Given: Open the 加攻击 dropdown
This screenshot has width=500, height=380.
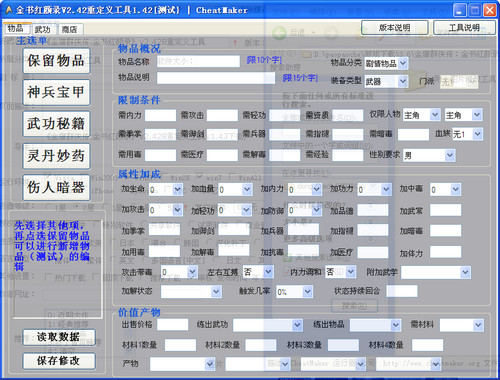Looking at the screenshot, I should [x=165, y=210].
